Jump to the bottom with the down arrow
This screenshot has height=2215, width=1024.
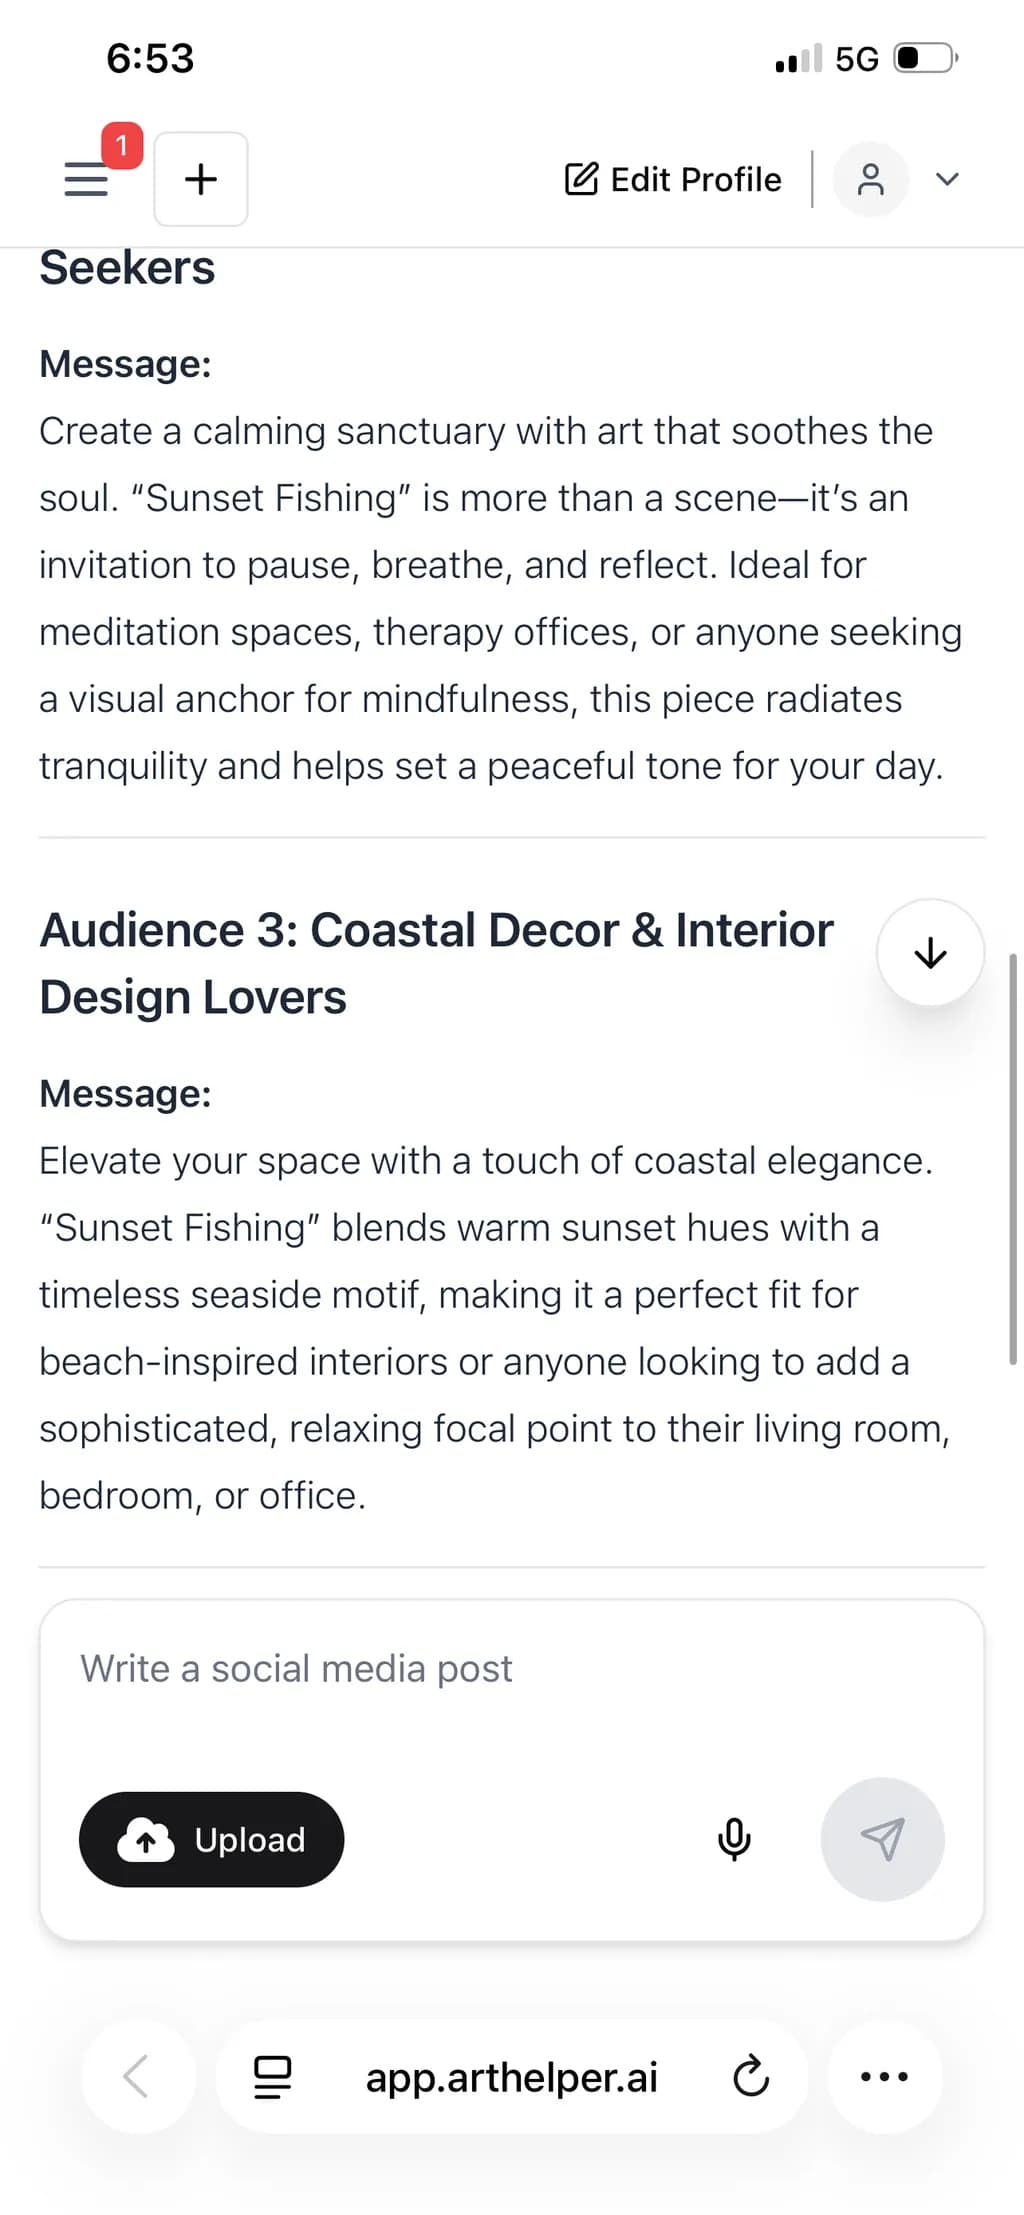930,953
